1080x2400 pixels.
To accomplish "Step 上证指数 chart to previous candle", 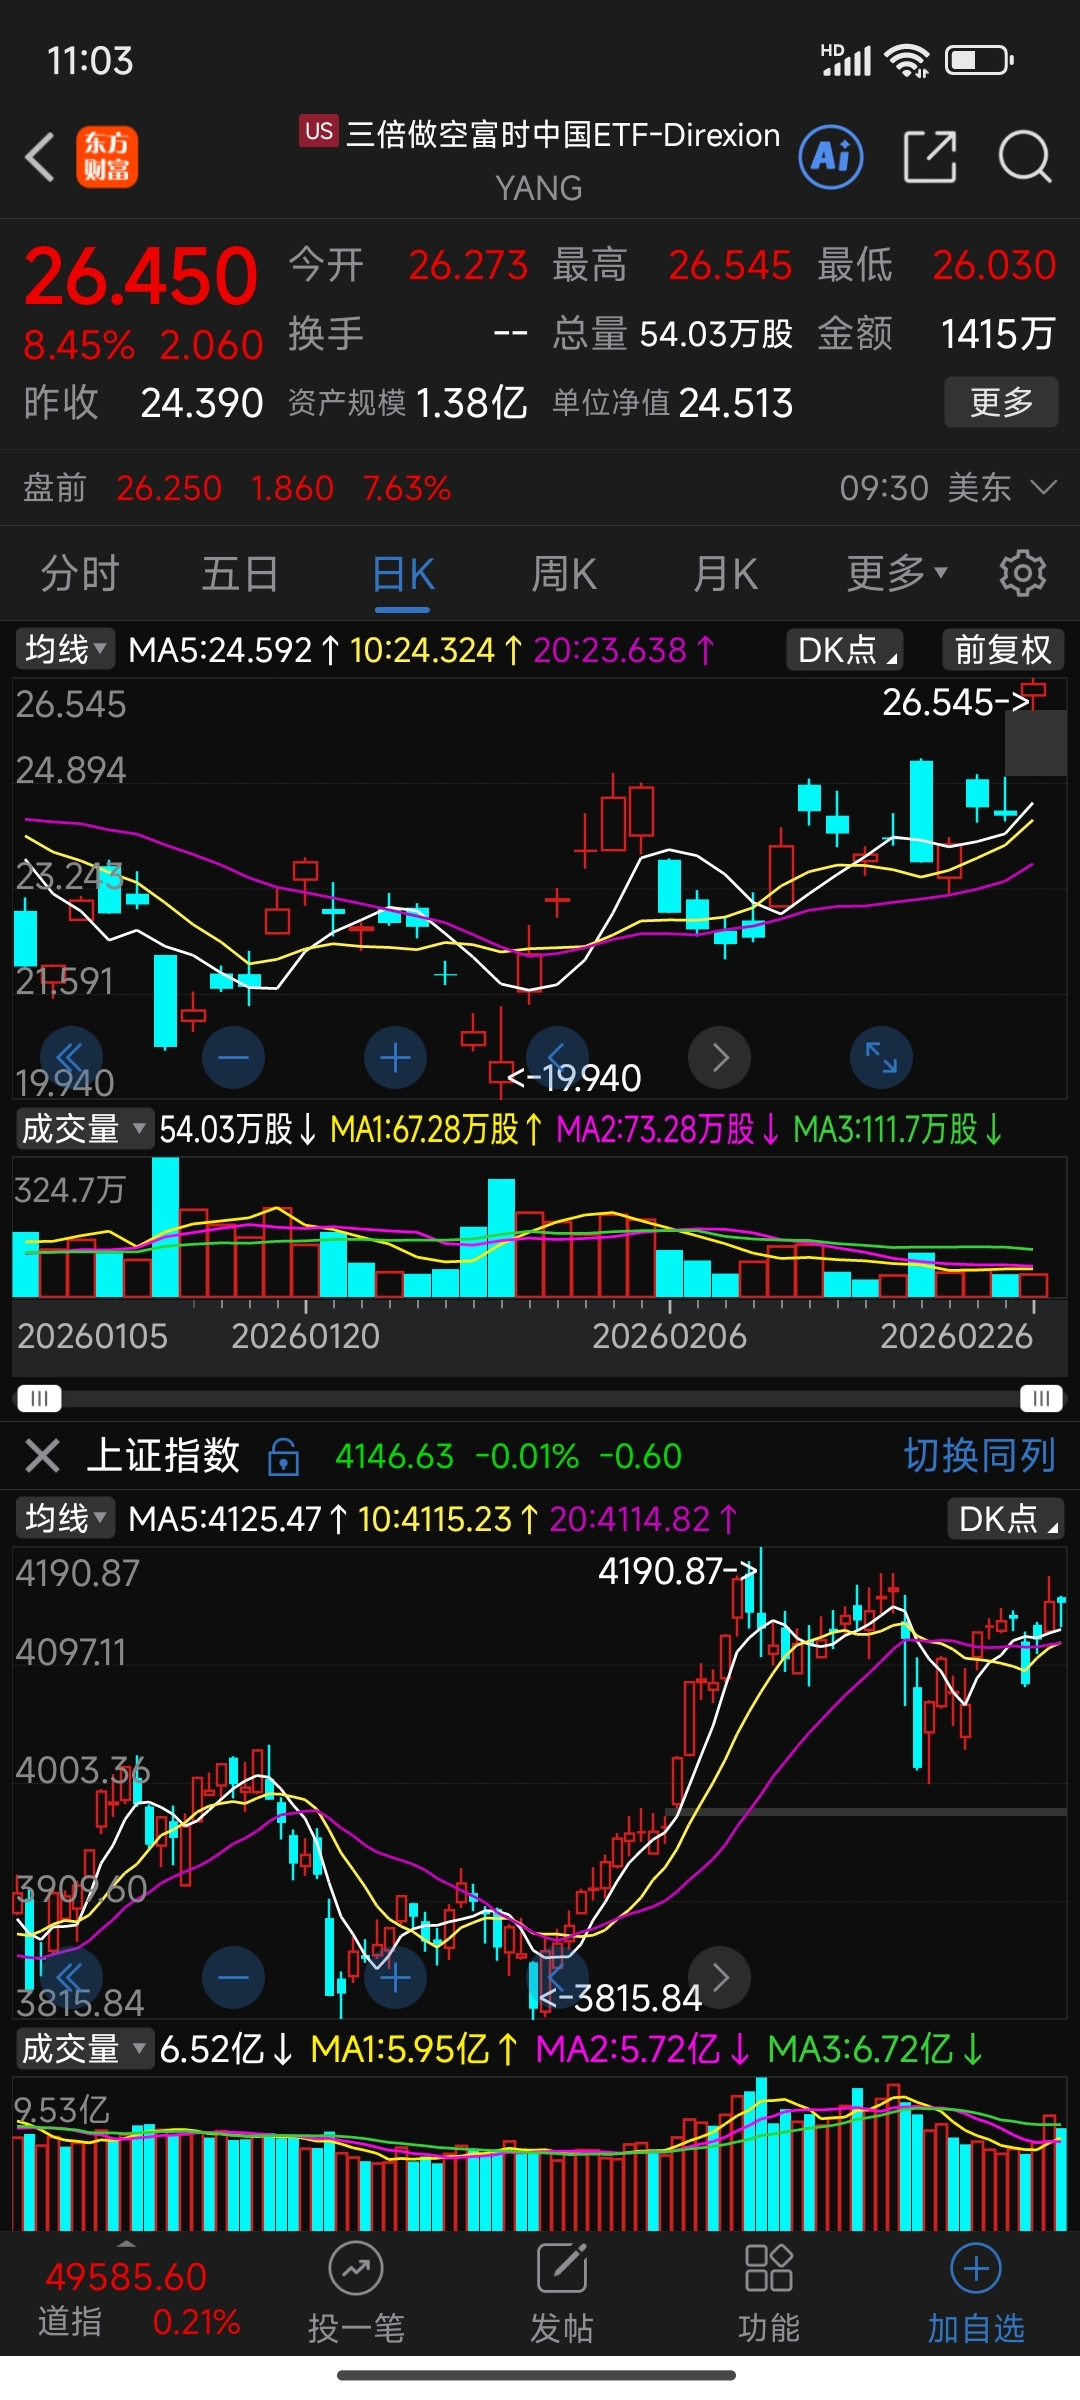I will tap(557, 1978).
